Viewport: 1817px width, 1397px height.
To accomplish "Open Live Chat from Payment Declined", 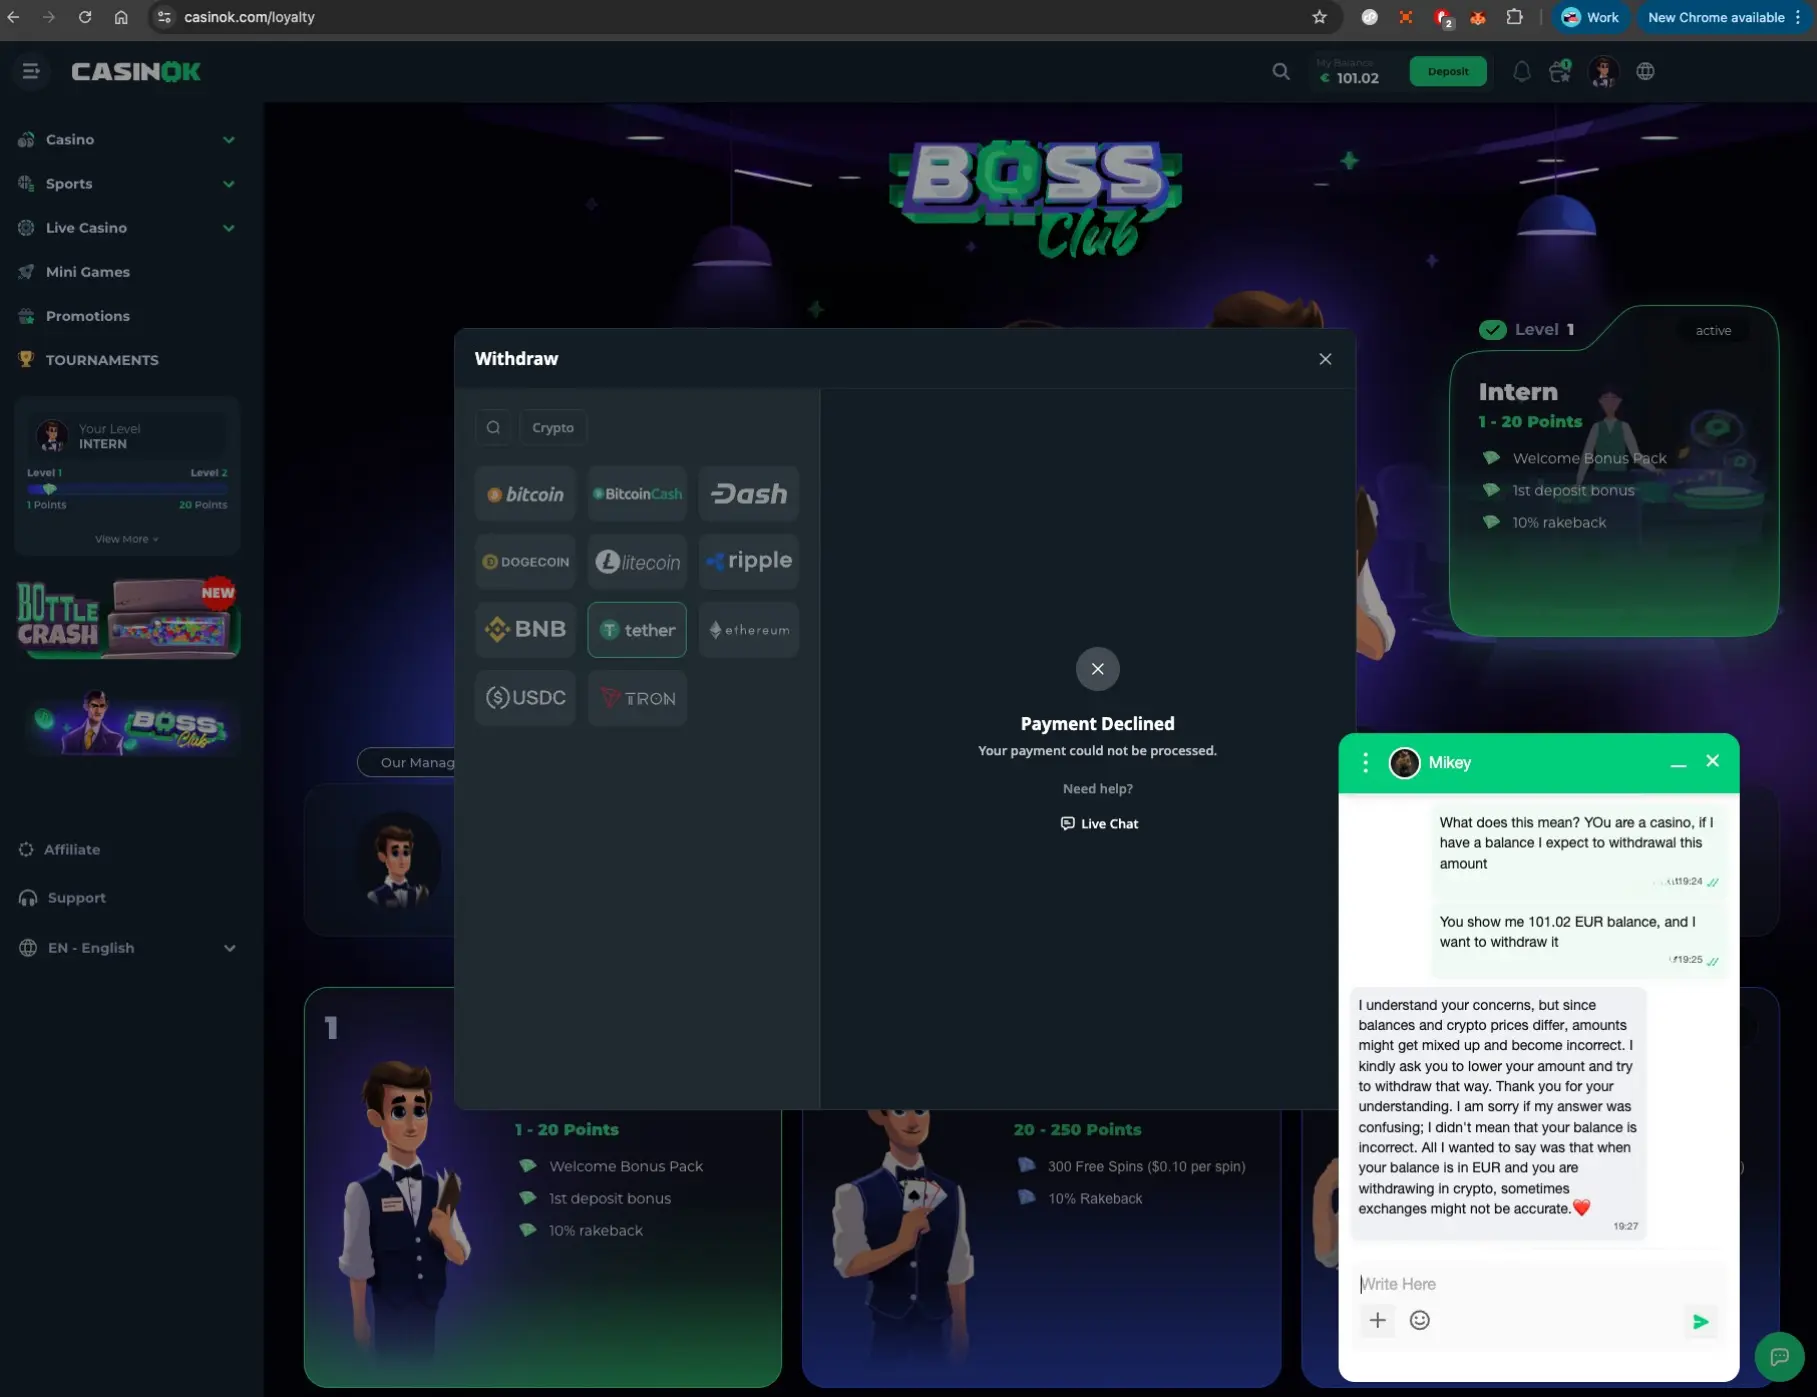I will pos(1099,824).
